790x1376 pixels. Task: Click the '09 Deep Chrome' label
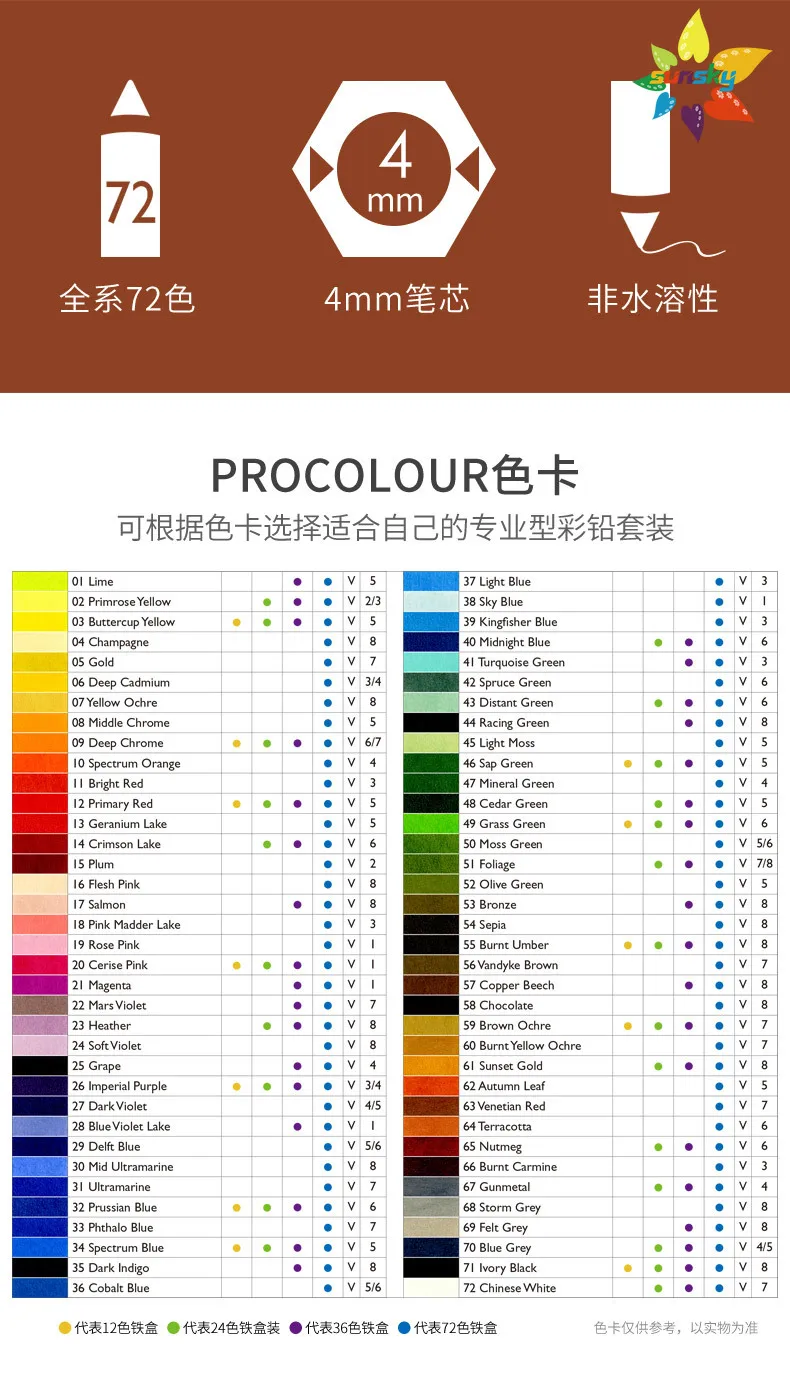click(x=115, y=743)
